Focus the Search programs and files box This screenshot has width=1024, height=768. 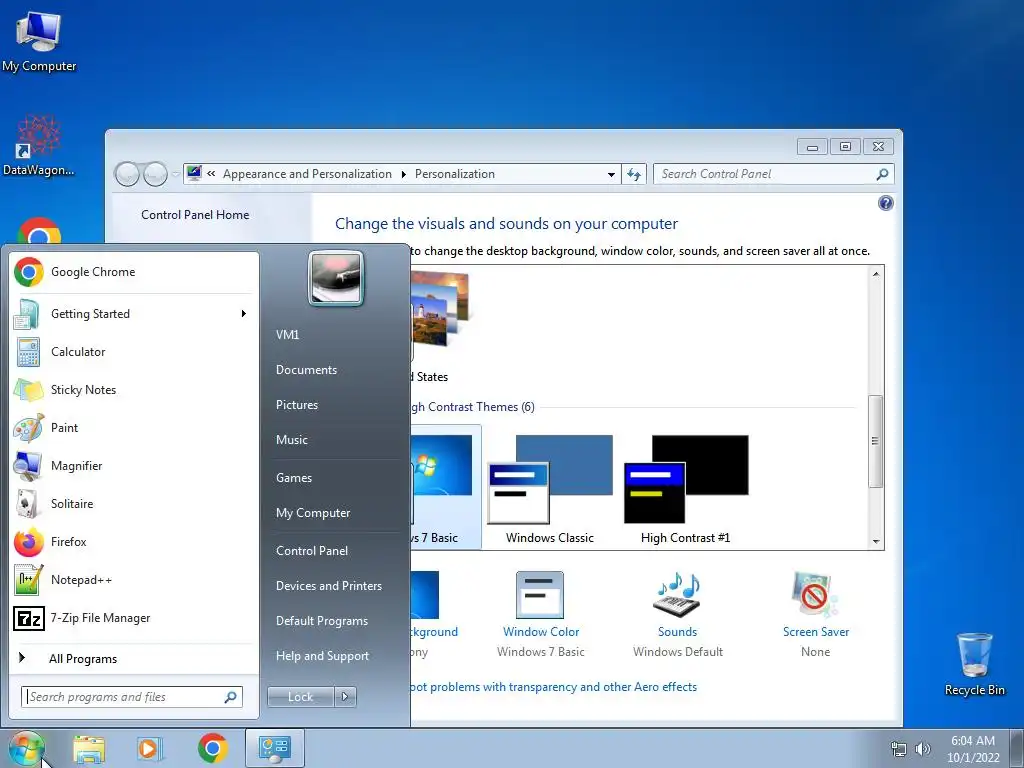tap(132, 697)
